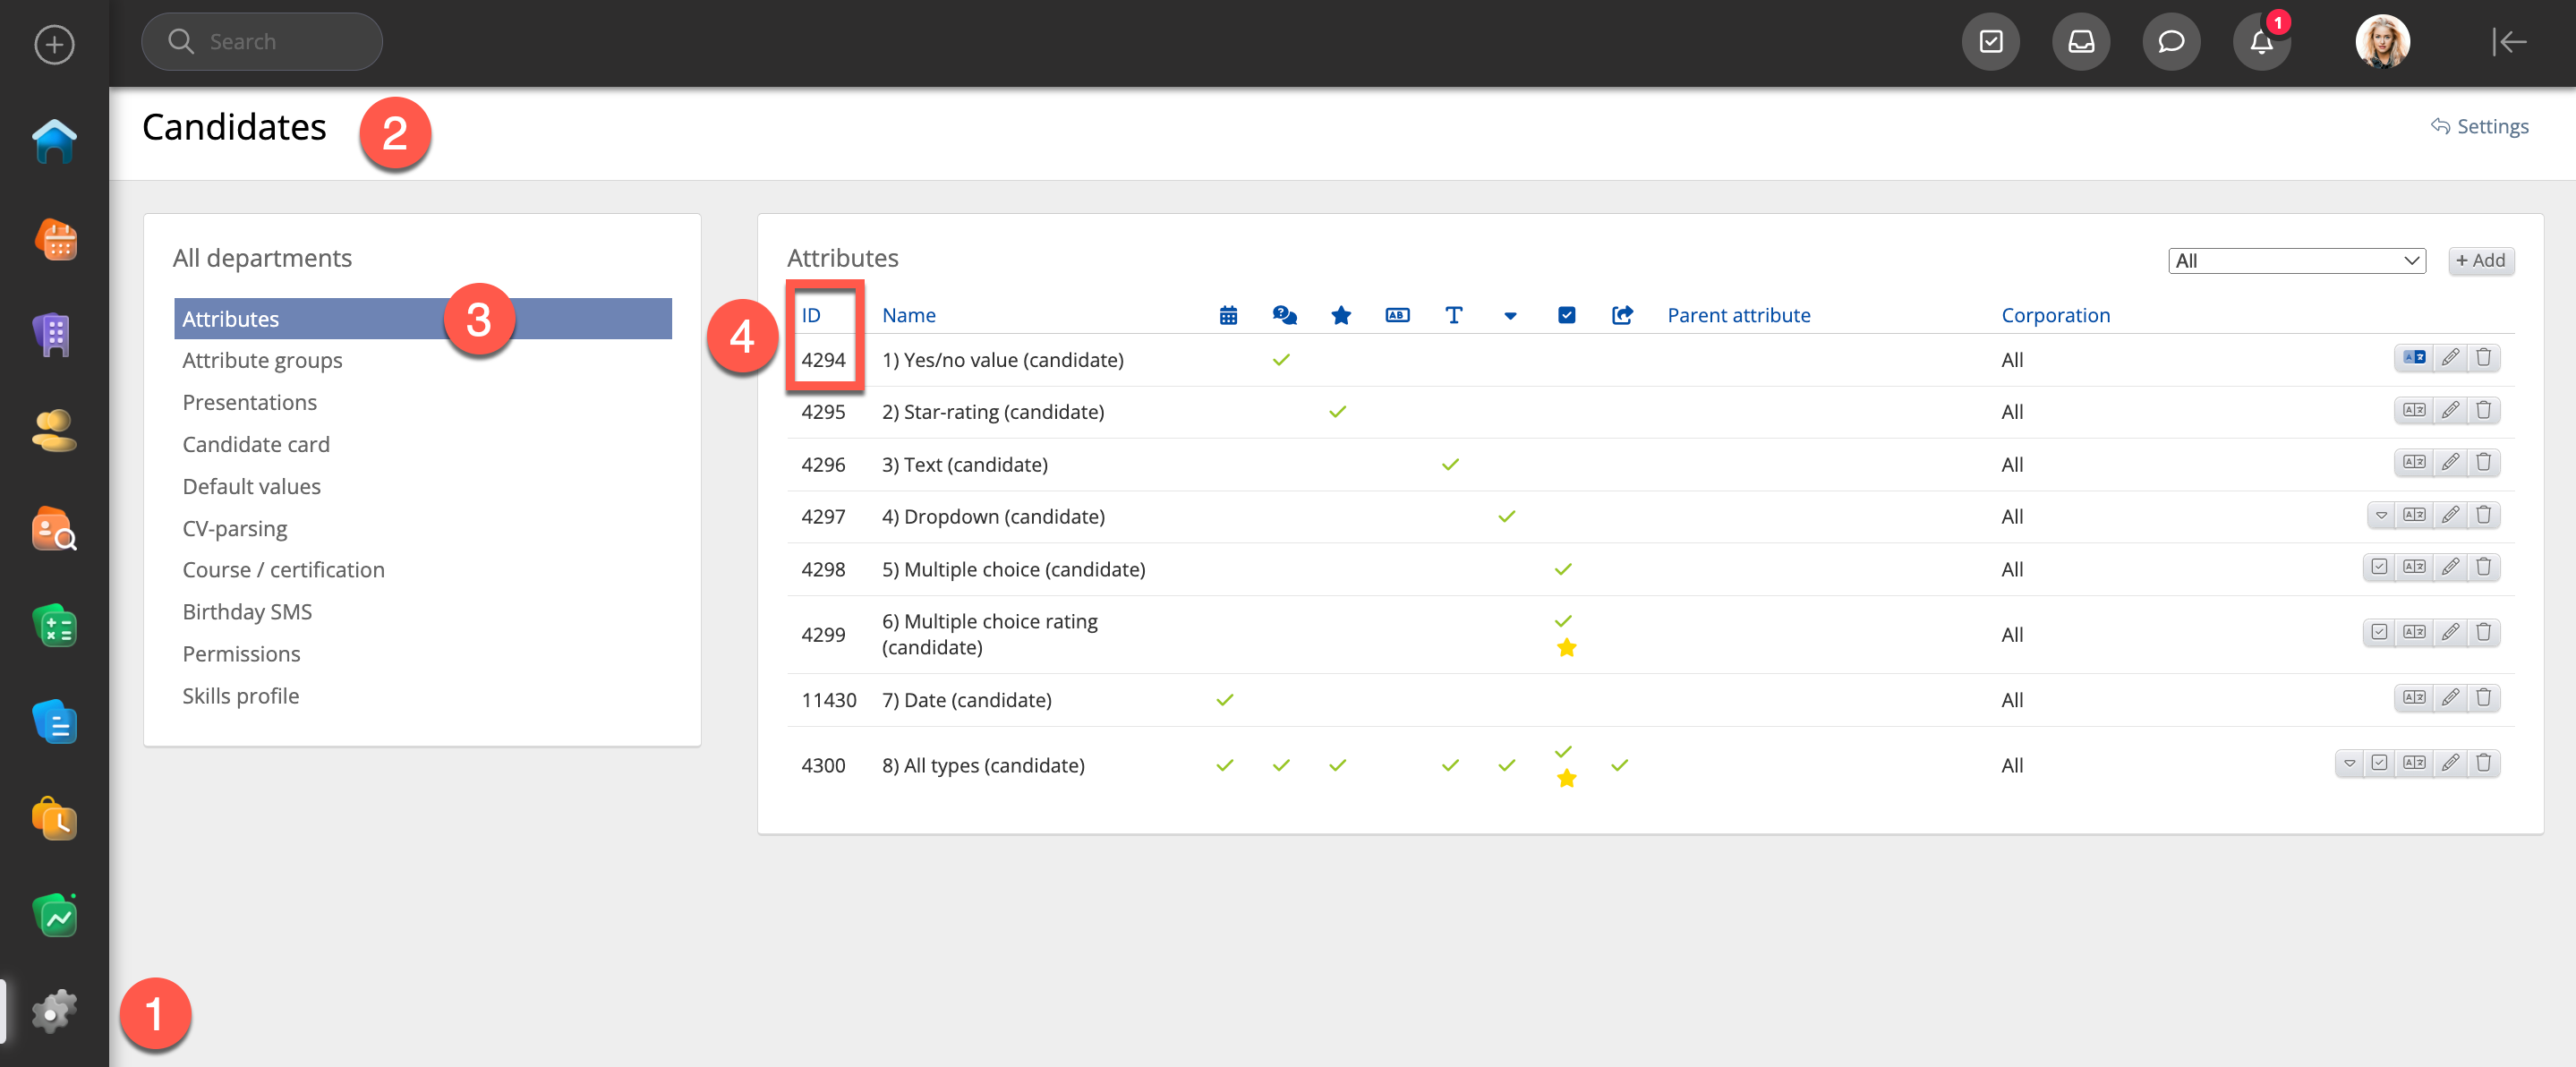
Task: Click checkbox options button for All types (candidate)
Action: 2379,763
